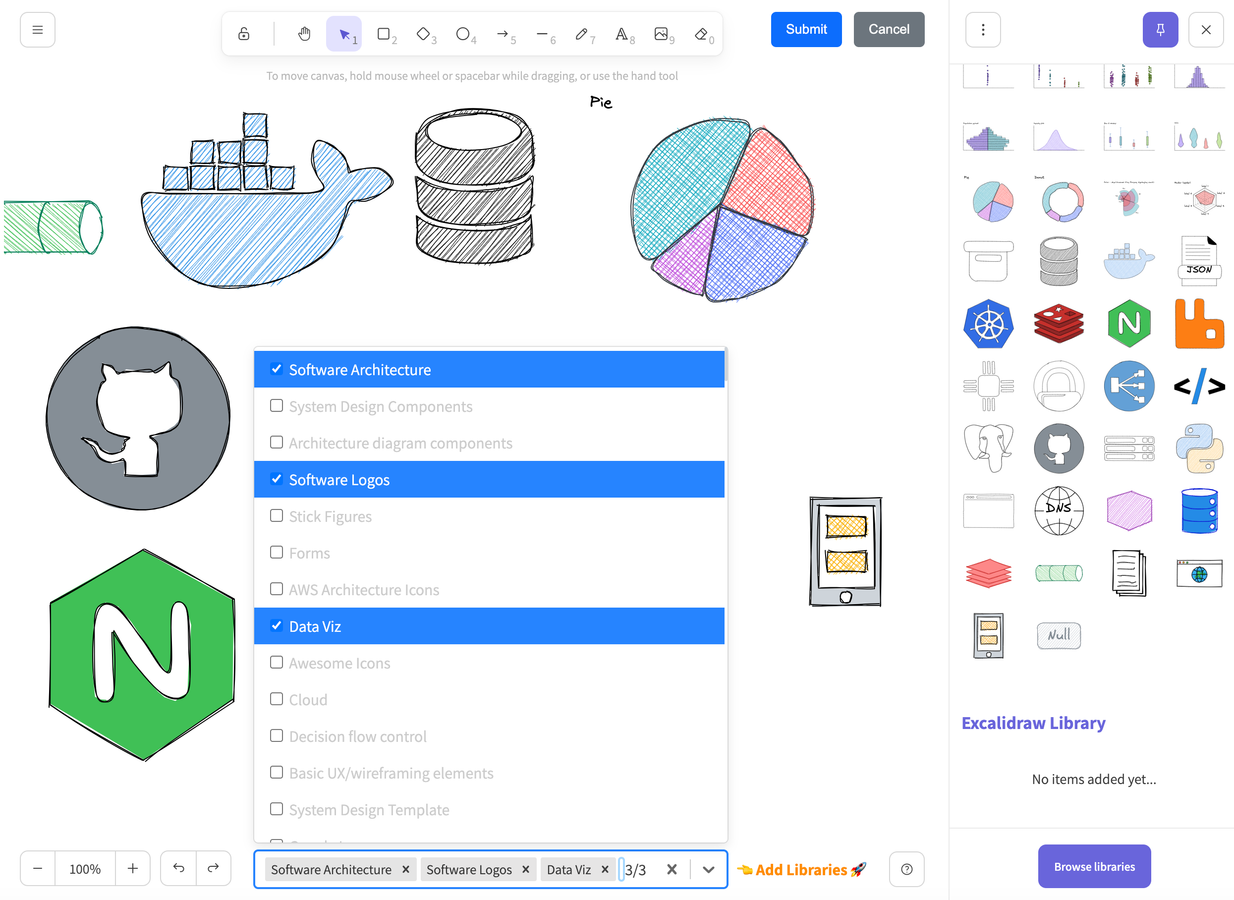Add the PostgreSQL elephant library item
The width and height of the screenshot is (1234, 900).
(x=988, y=447)
